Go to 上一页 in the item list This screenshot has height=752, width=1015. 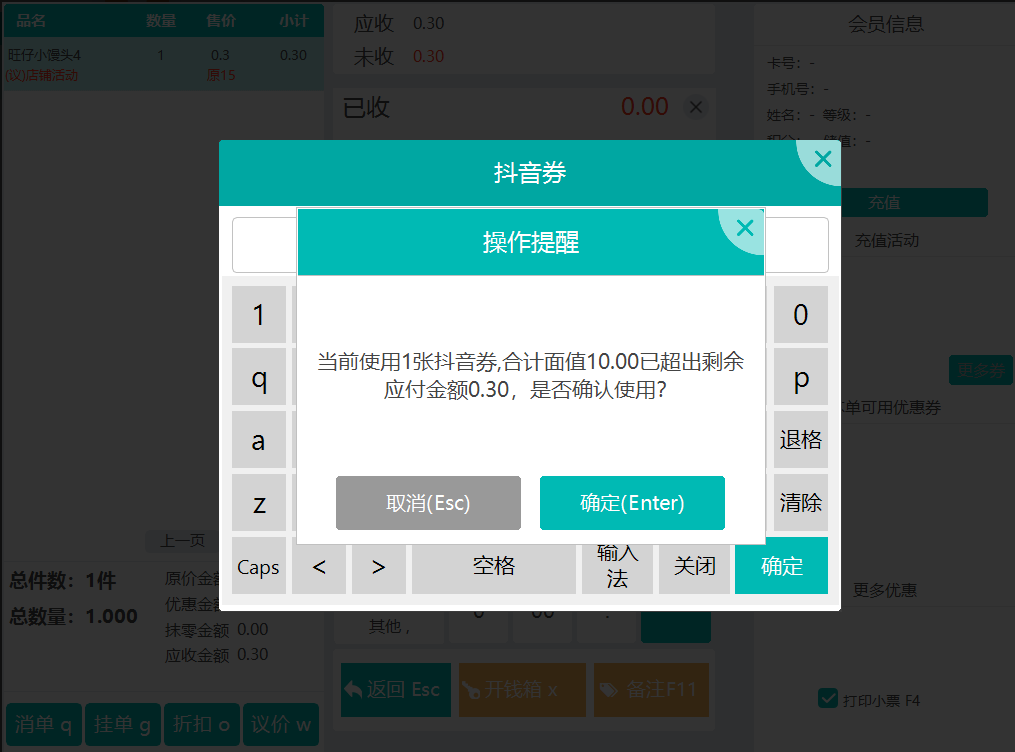tap(183, 540)
